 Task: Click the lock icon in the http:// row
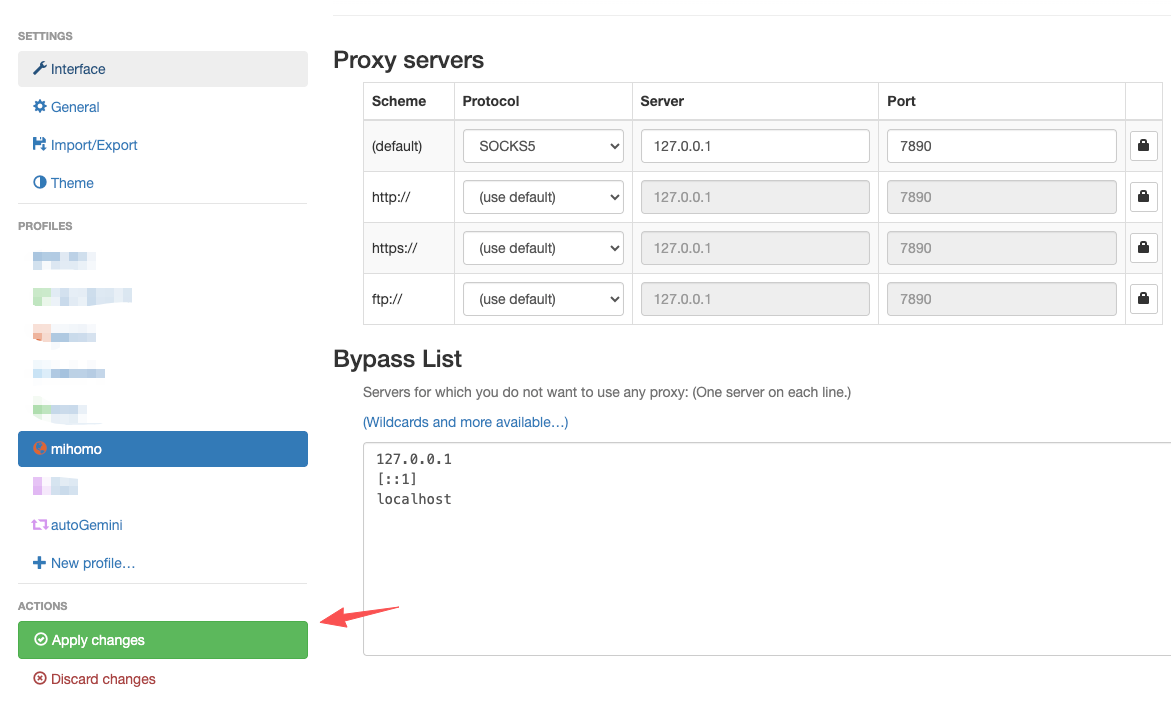[x=1143, y=197]
